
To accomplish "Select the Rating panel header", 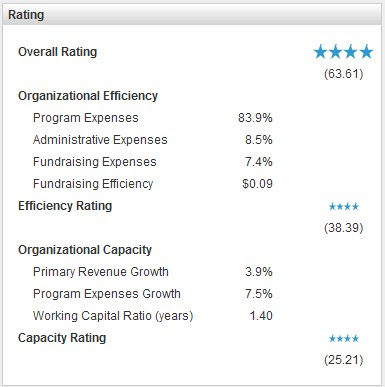I will pyautogui.click(x=192, y=15).
